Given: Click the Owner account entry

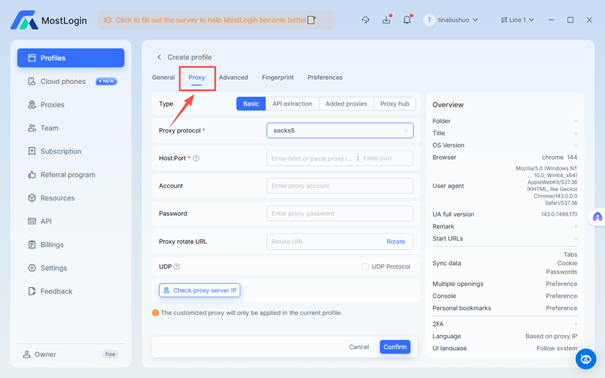Looking at the screenshot, I should click(39, 354).
